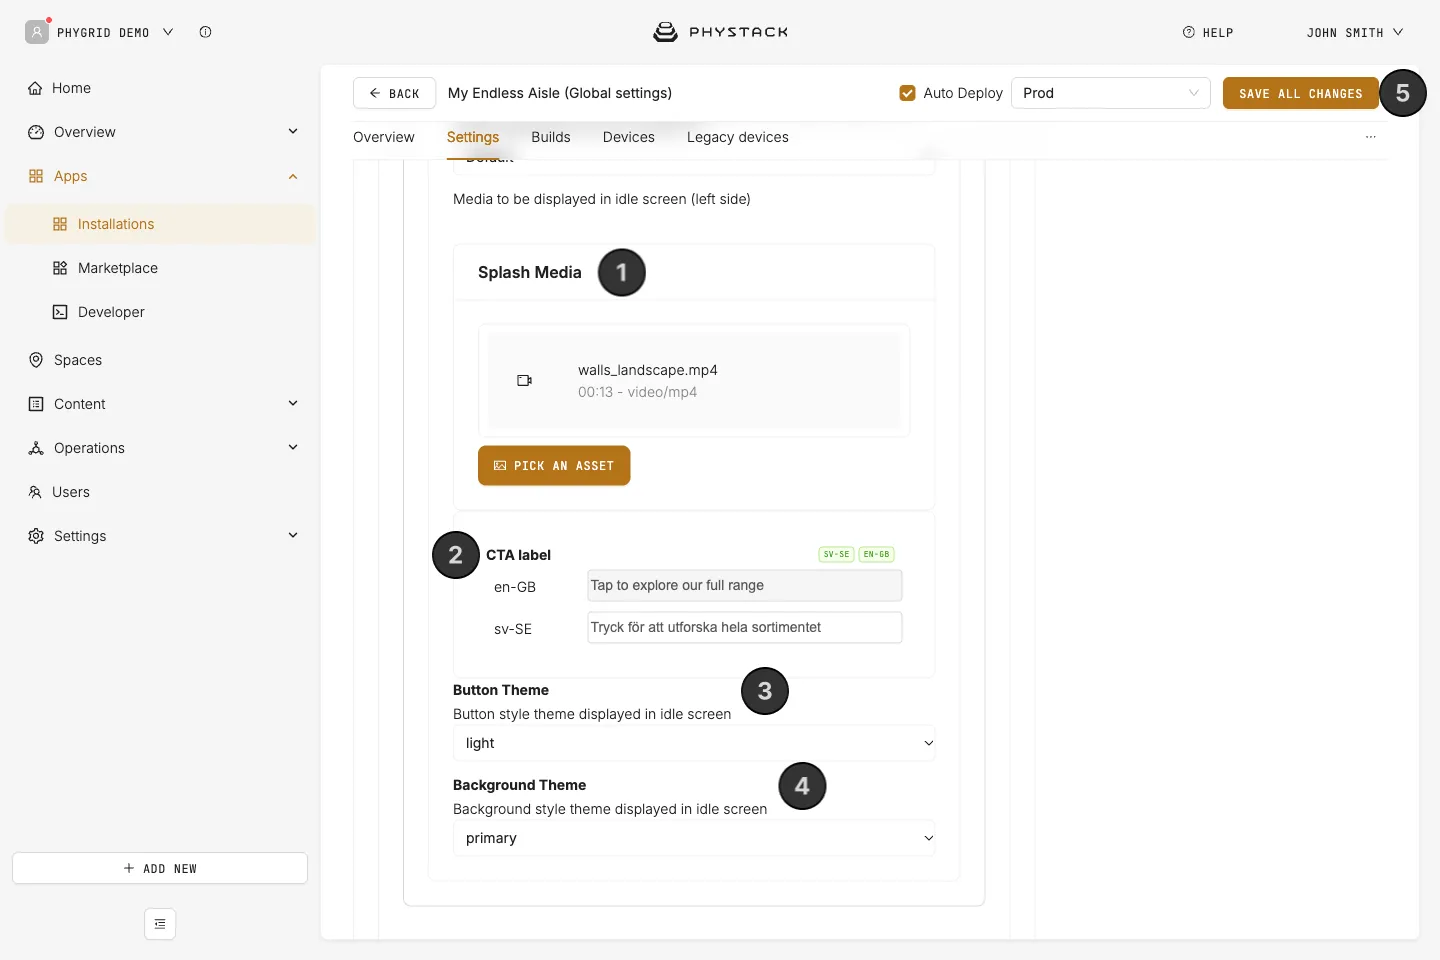Switch to the Builds tab
This screenshot has width=1440, height=960.
coord(551,137)
